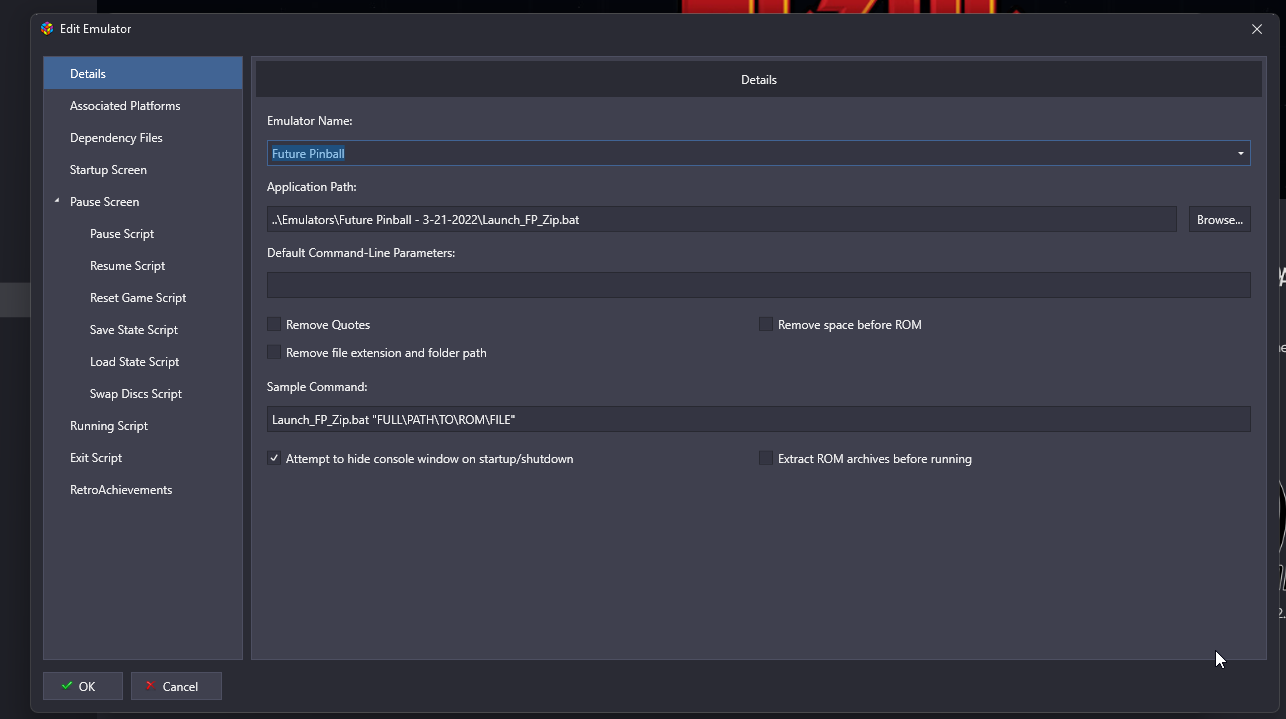
Task: Click the Default Command-Line Parameters field
Action: pyautogui.click(x=758, y=285)
